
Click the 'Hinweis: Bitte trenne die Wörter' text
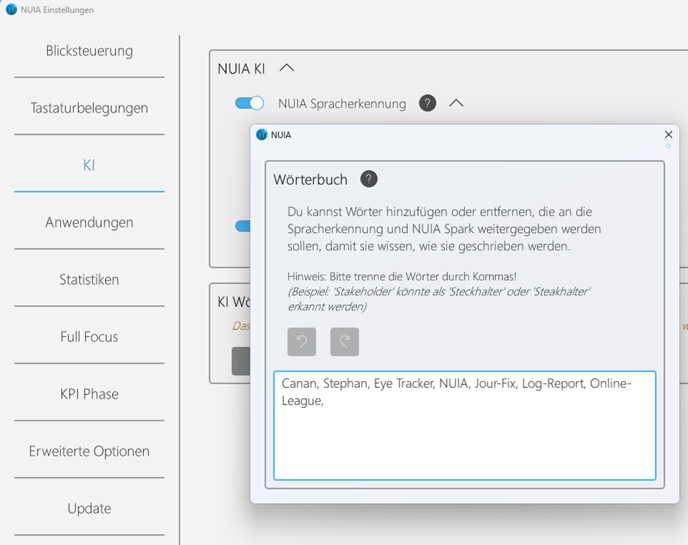tap(401, 276)
